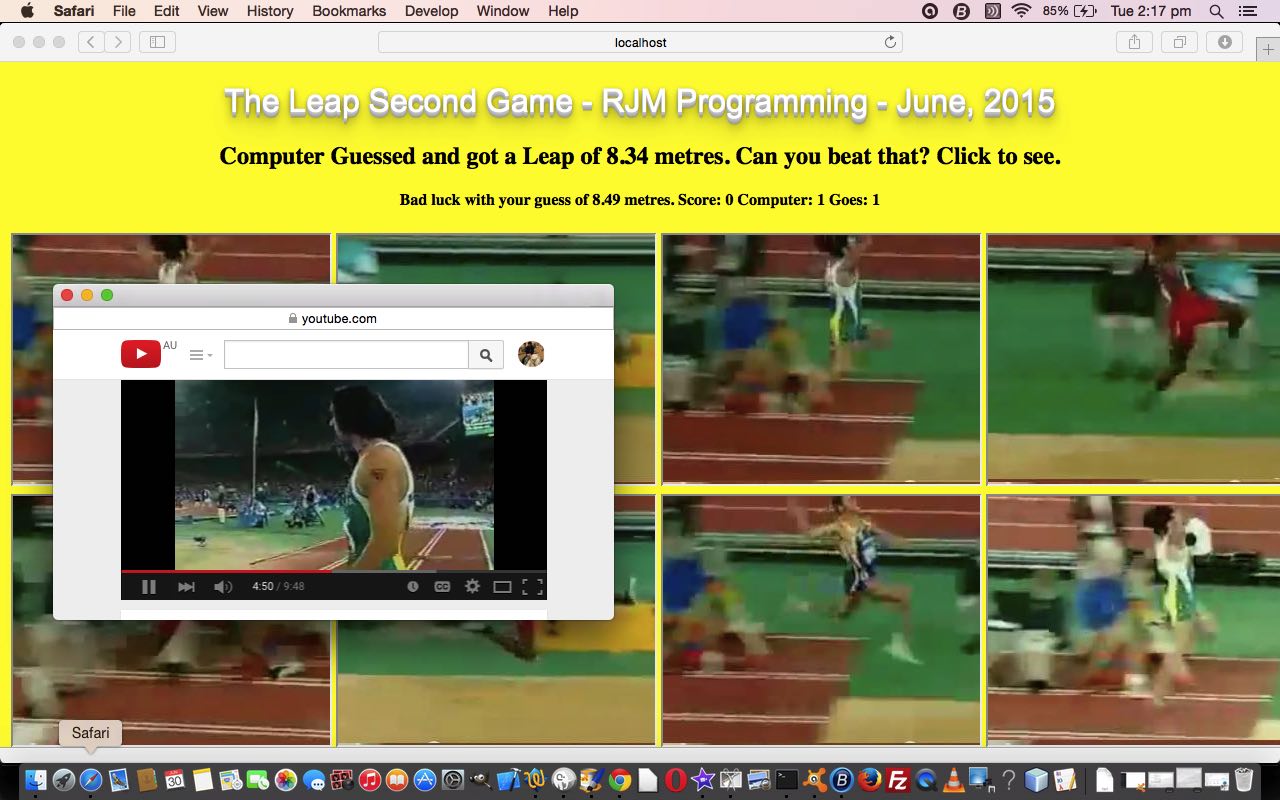Expand the YouTube guide menu dropdown

pos(201,355)
